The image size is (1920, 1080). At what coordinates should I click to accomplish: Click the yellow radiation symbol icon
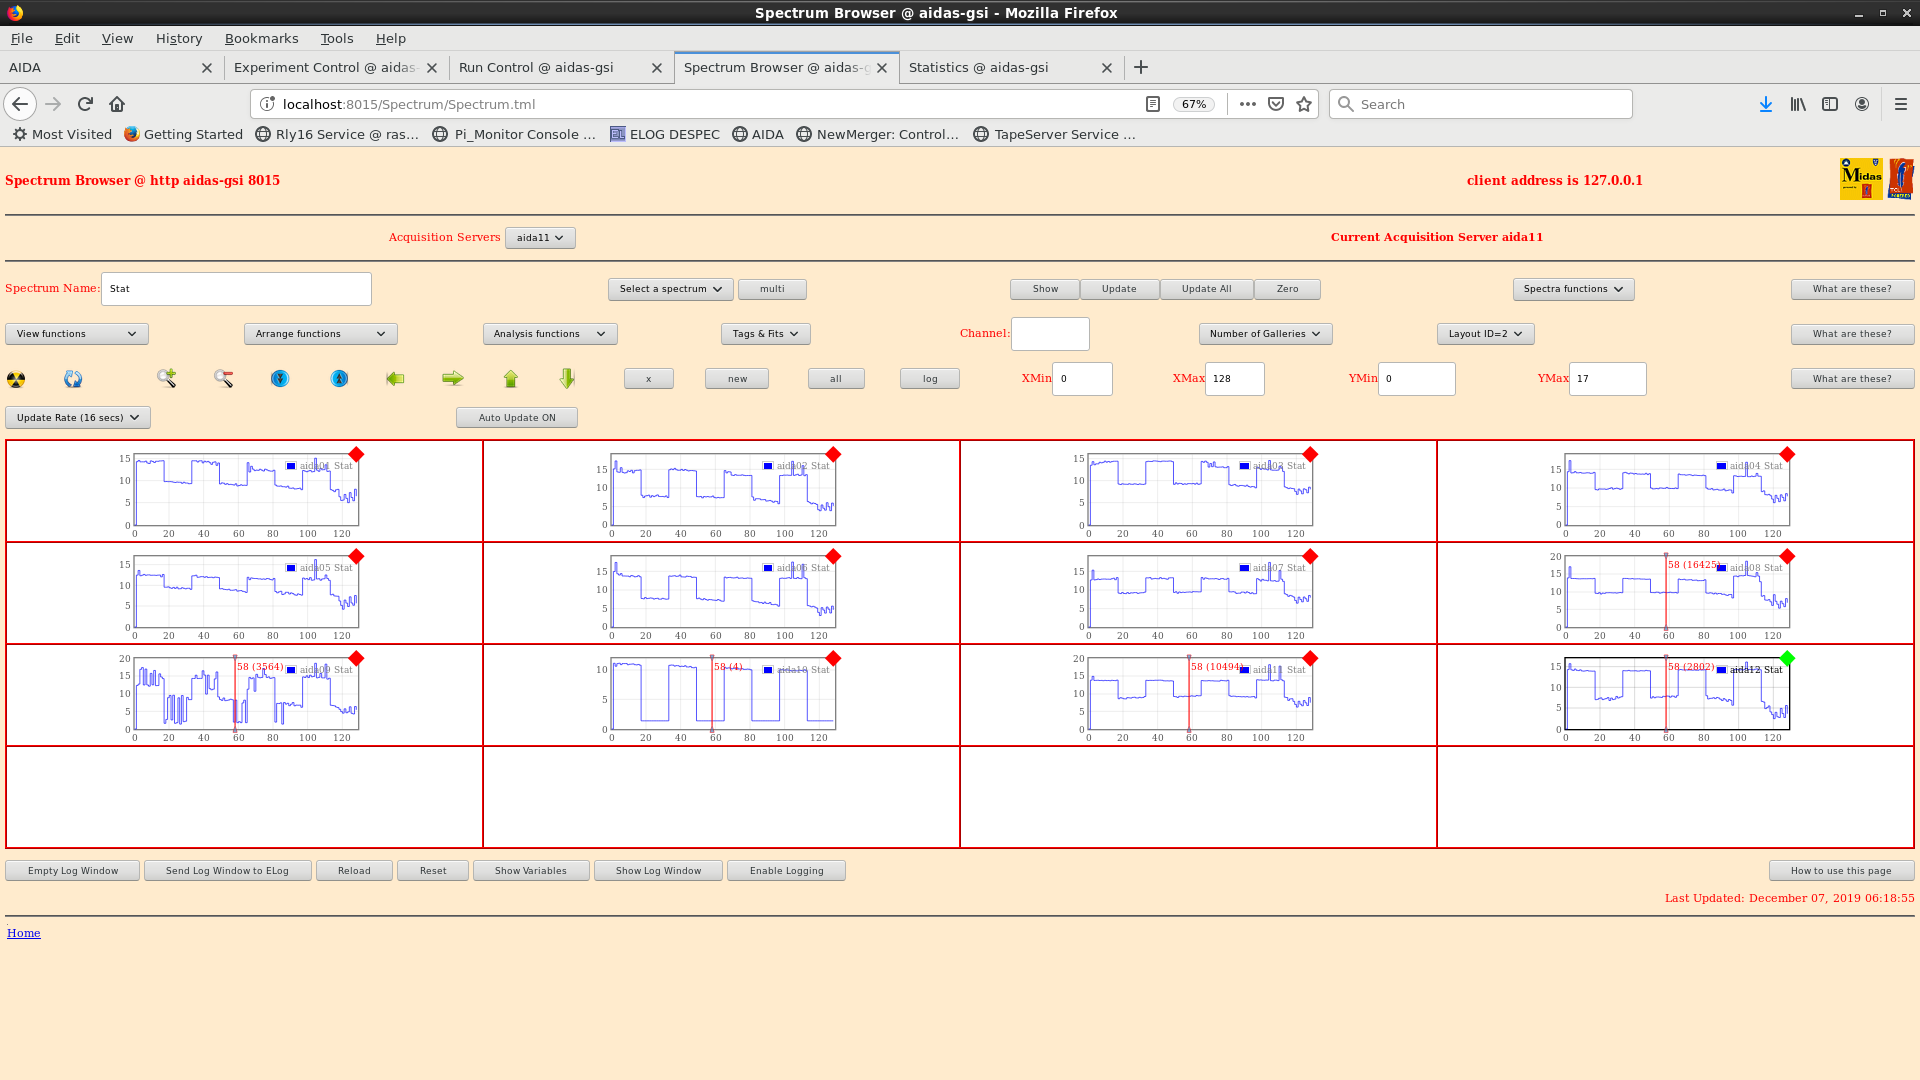pos(16,379)
